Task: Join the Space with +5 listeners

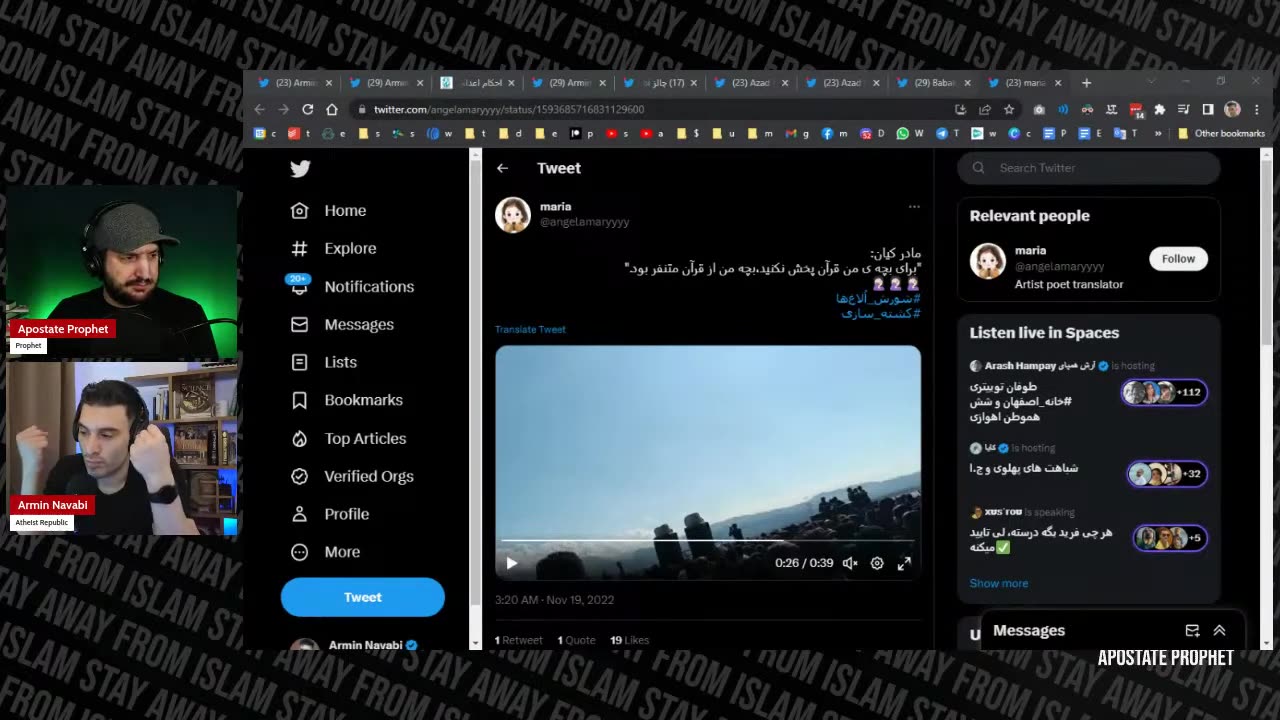Action: (x=1170, y=538)
